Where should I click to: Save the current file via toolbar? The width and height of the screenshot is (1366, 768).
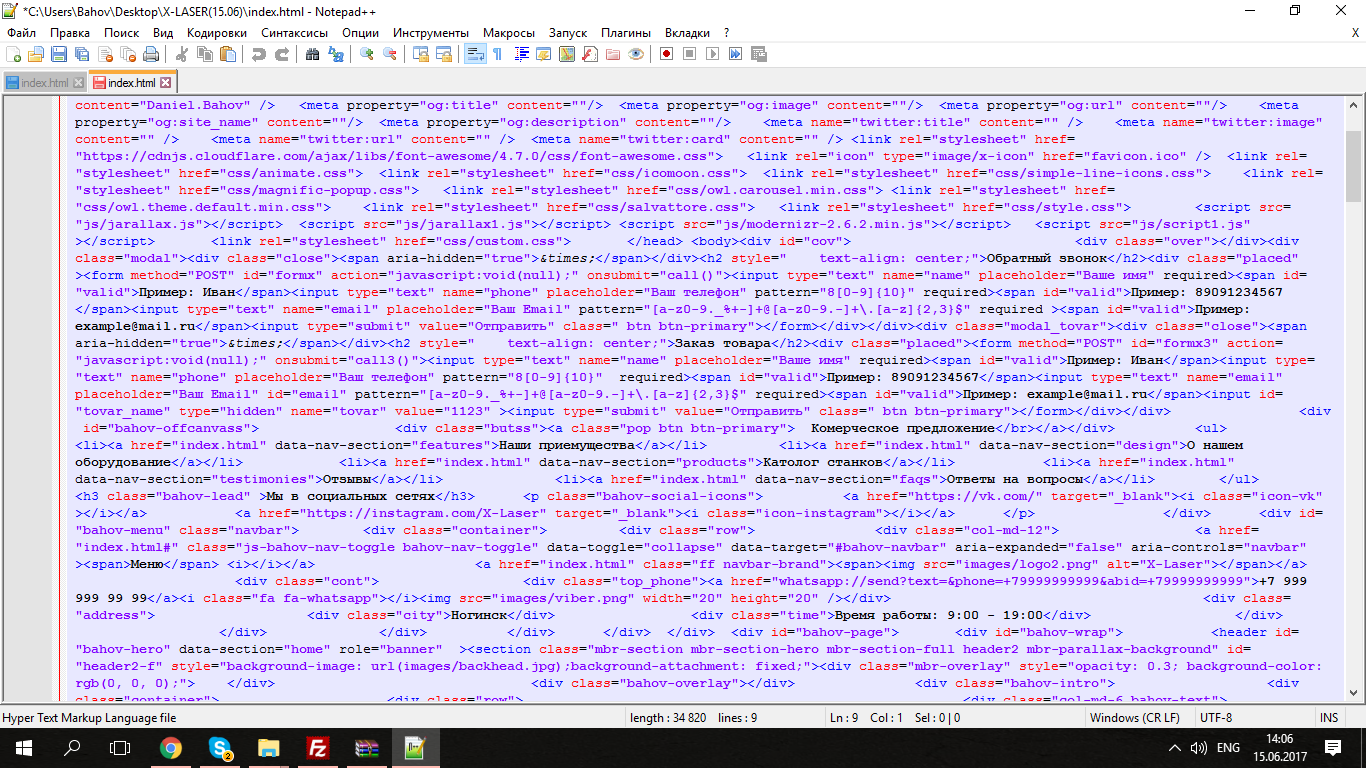[x=59, y=54]
